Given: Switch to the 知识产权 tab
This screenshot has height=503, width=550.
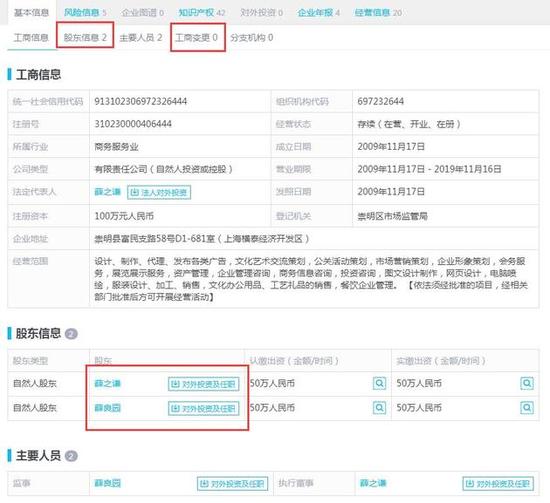Looking at the screenshot, I should [202, 13].
